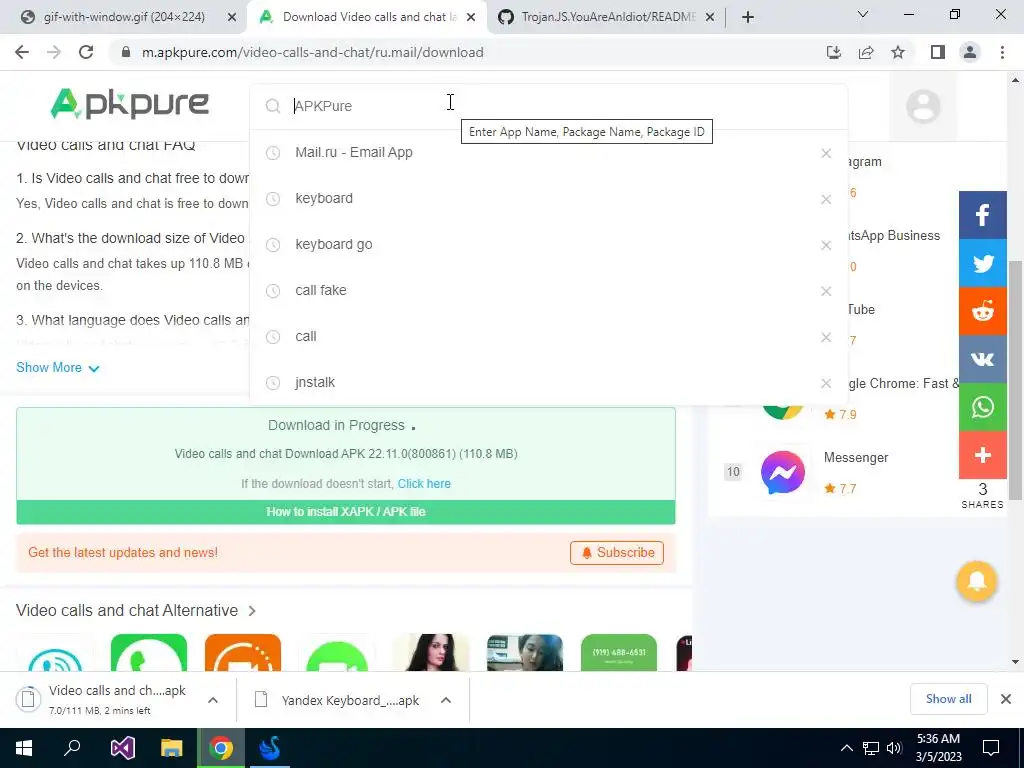This screenshot has width=1024, height=768.
Task: Open Messenger app listing title
Action: 856,458
